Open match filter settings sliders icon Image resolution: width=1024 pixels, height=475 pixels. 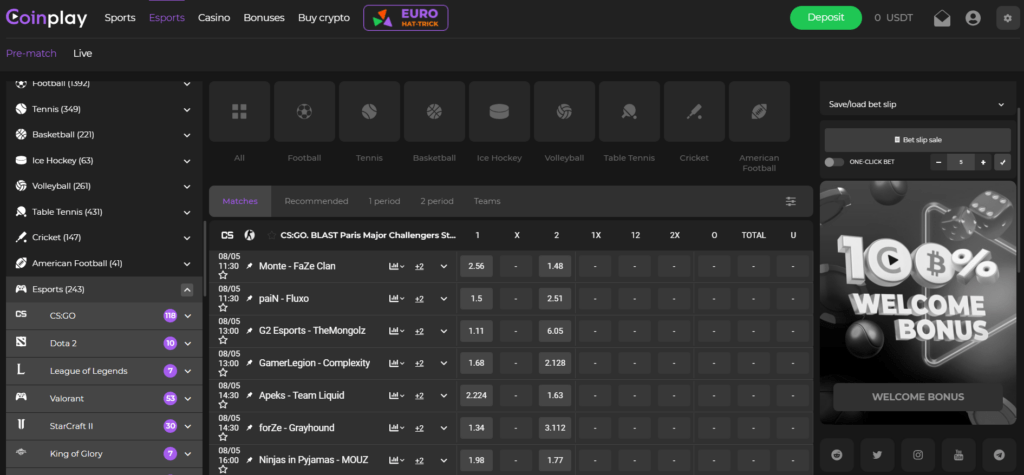pos(790,201)
